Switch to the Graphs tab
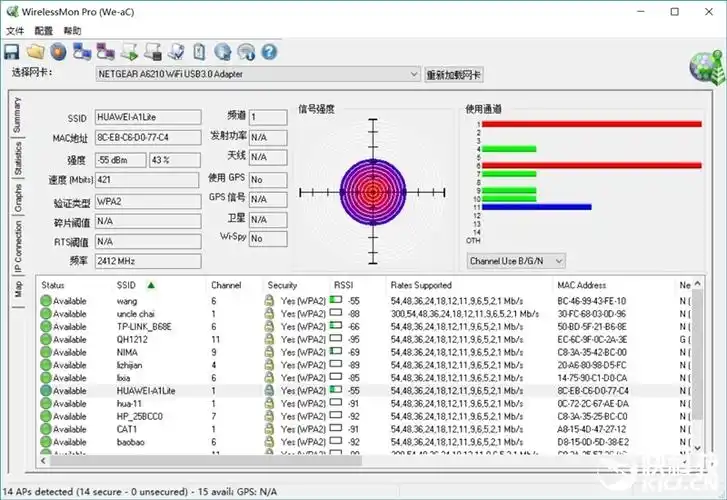Image resolution: width=727 pixels, height=500 pixels. coord(17,198)
